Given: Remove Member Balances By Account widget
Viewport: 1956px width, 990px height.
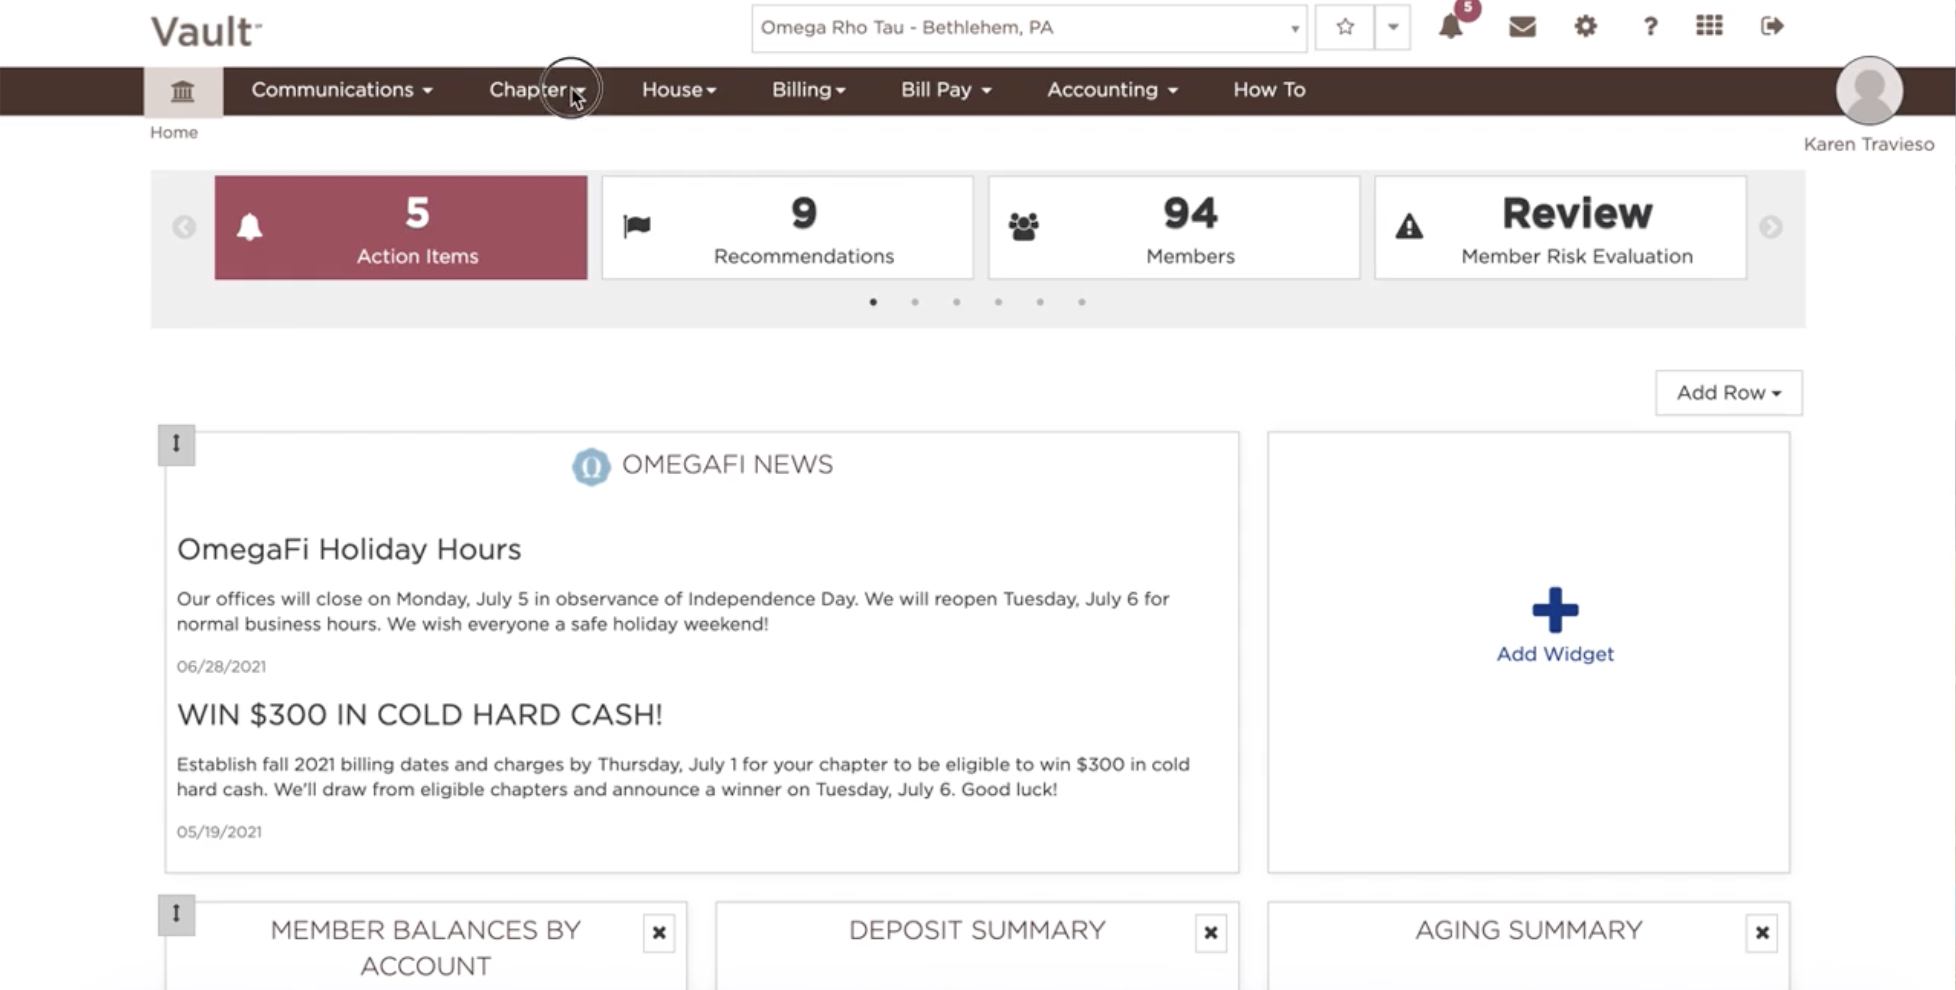Looking at the screenshot, I should [x=659, y=933].
